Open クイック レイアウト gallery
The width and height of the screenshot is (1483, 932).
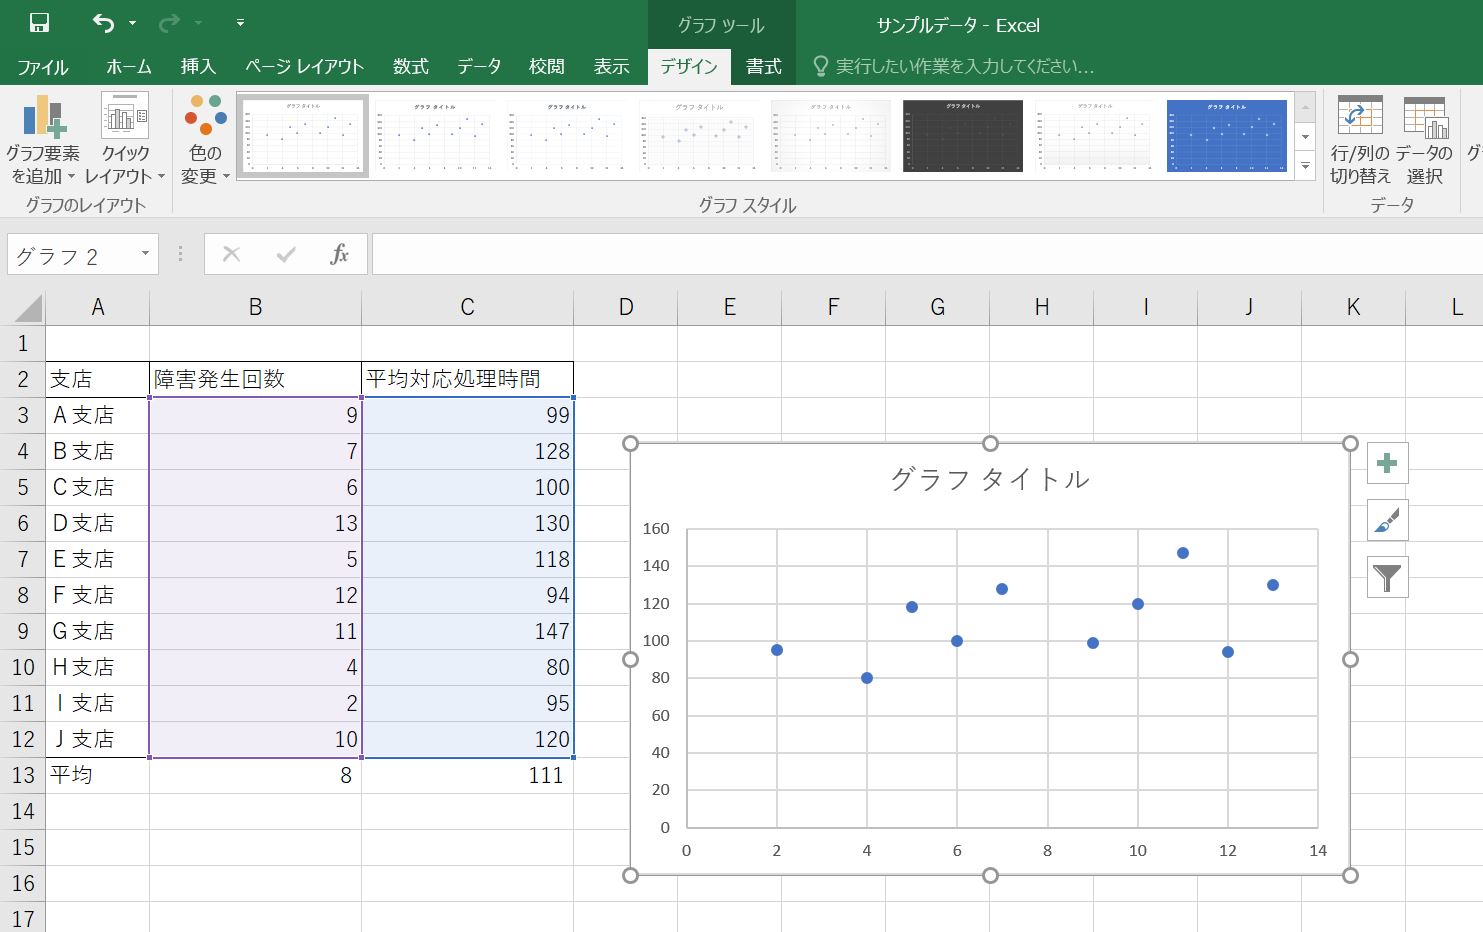coord(125,140)
